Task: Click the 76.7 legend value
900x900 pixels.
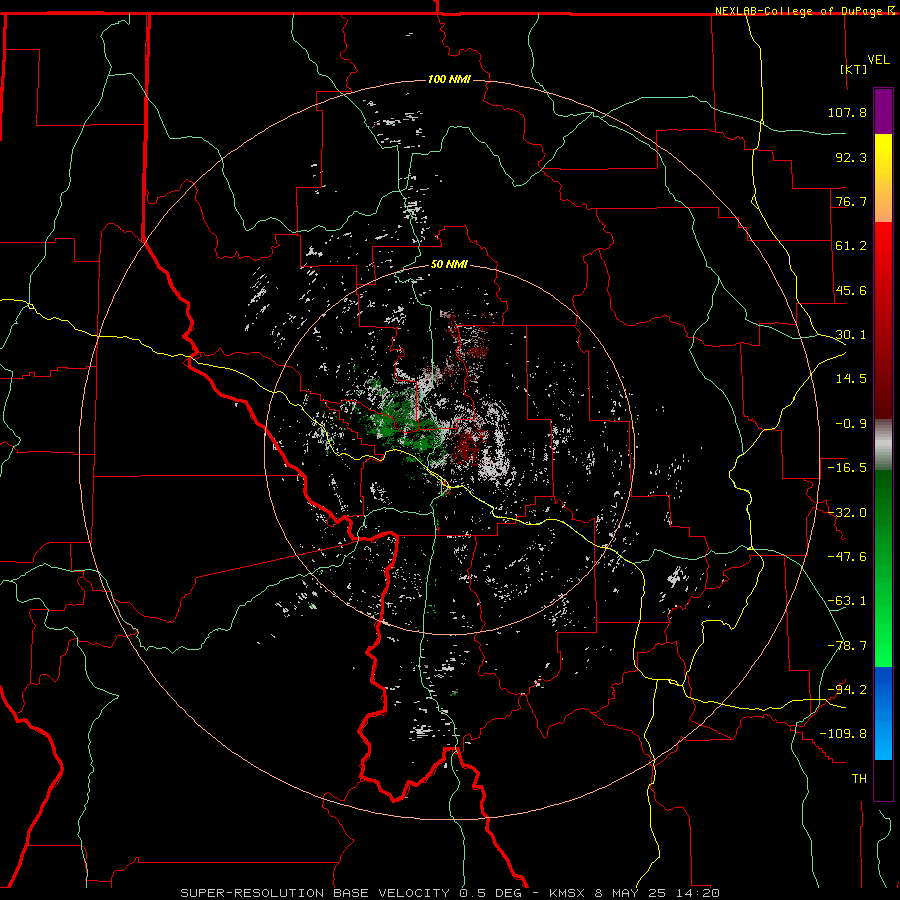Action: coord(851,201)
